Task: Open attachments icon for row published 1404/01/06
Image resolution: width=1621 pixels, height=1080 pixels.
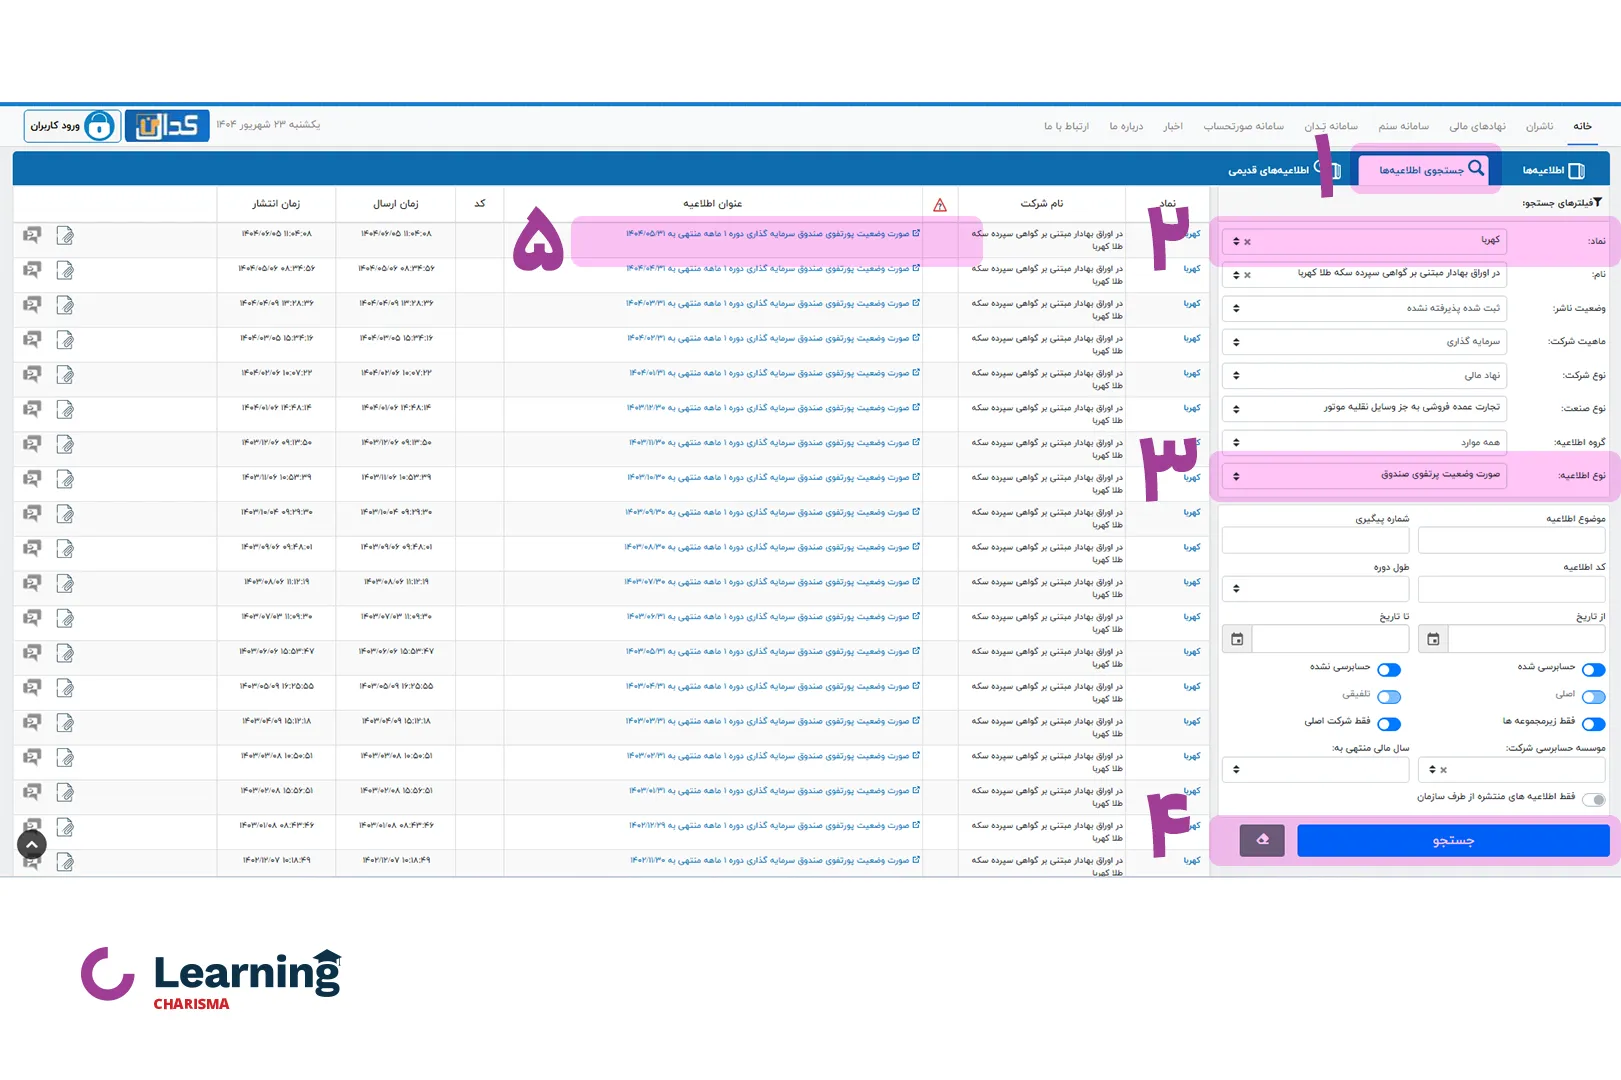Action: 65,409
